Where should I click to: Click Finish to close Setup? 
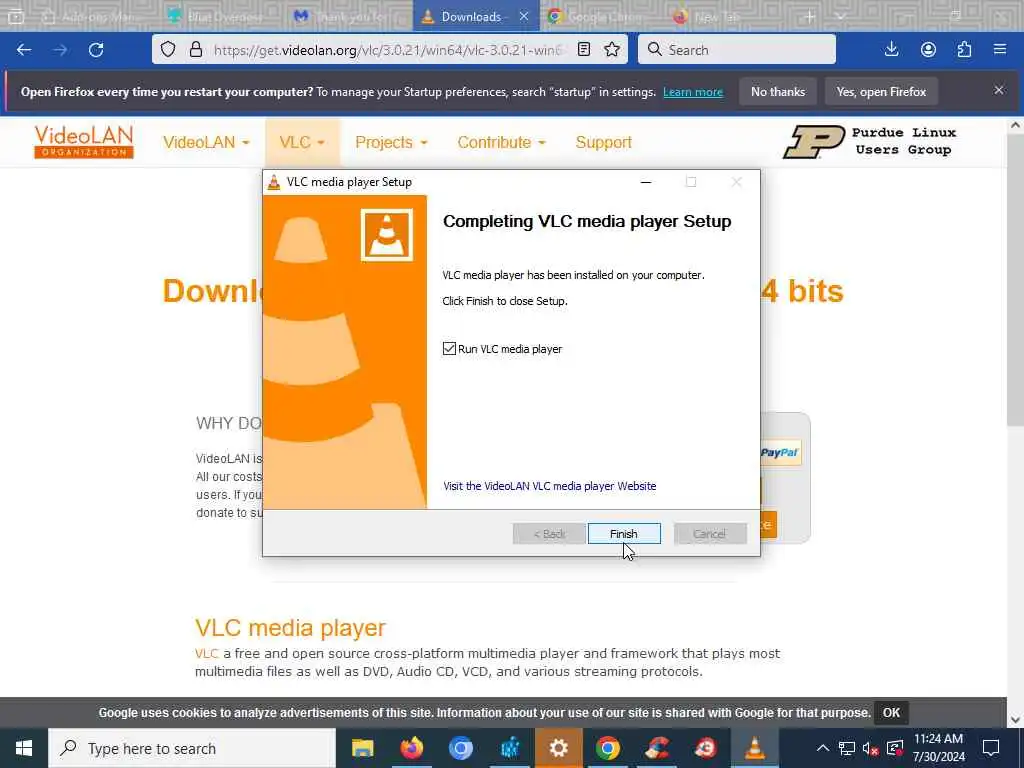click(624, 534)
